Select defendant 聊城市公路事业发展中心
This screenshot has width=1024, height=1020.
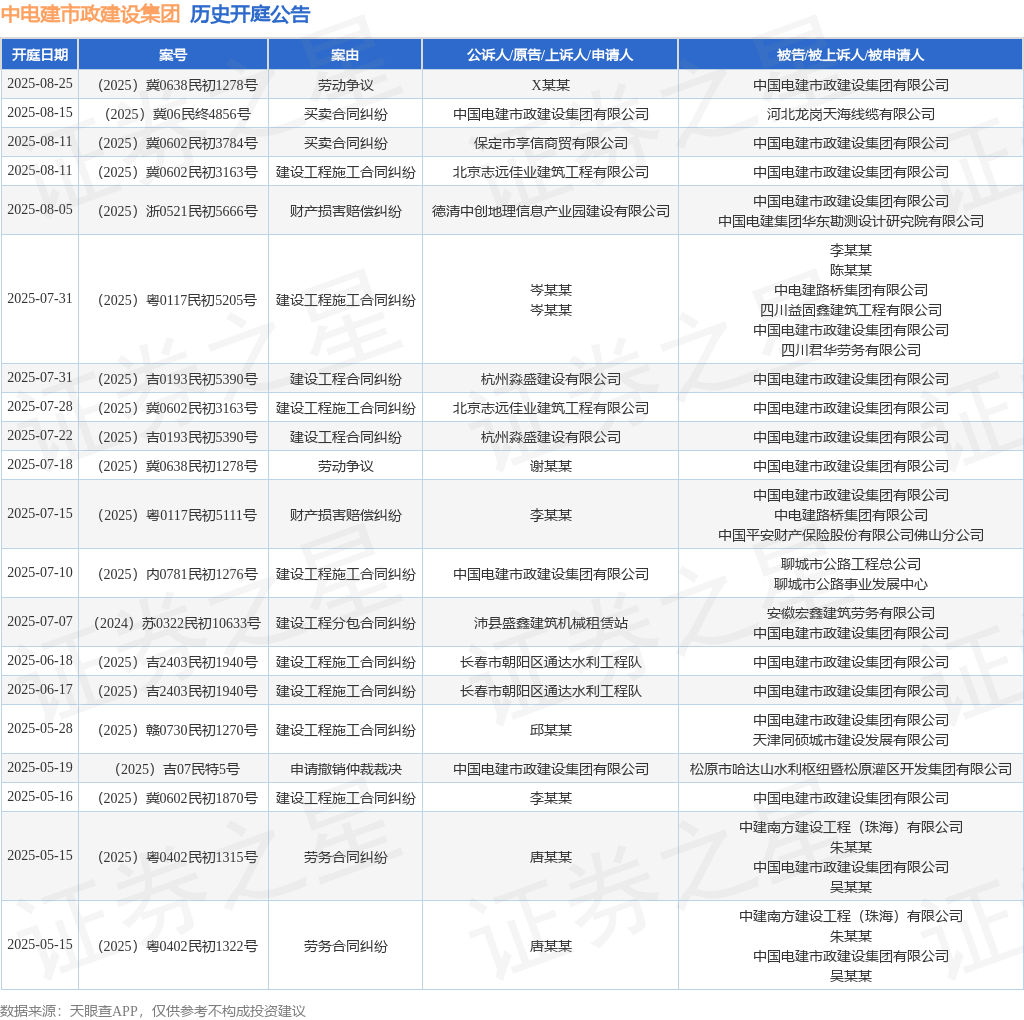(x=851, y=584)
